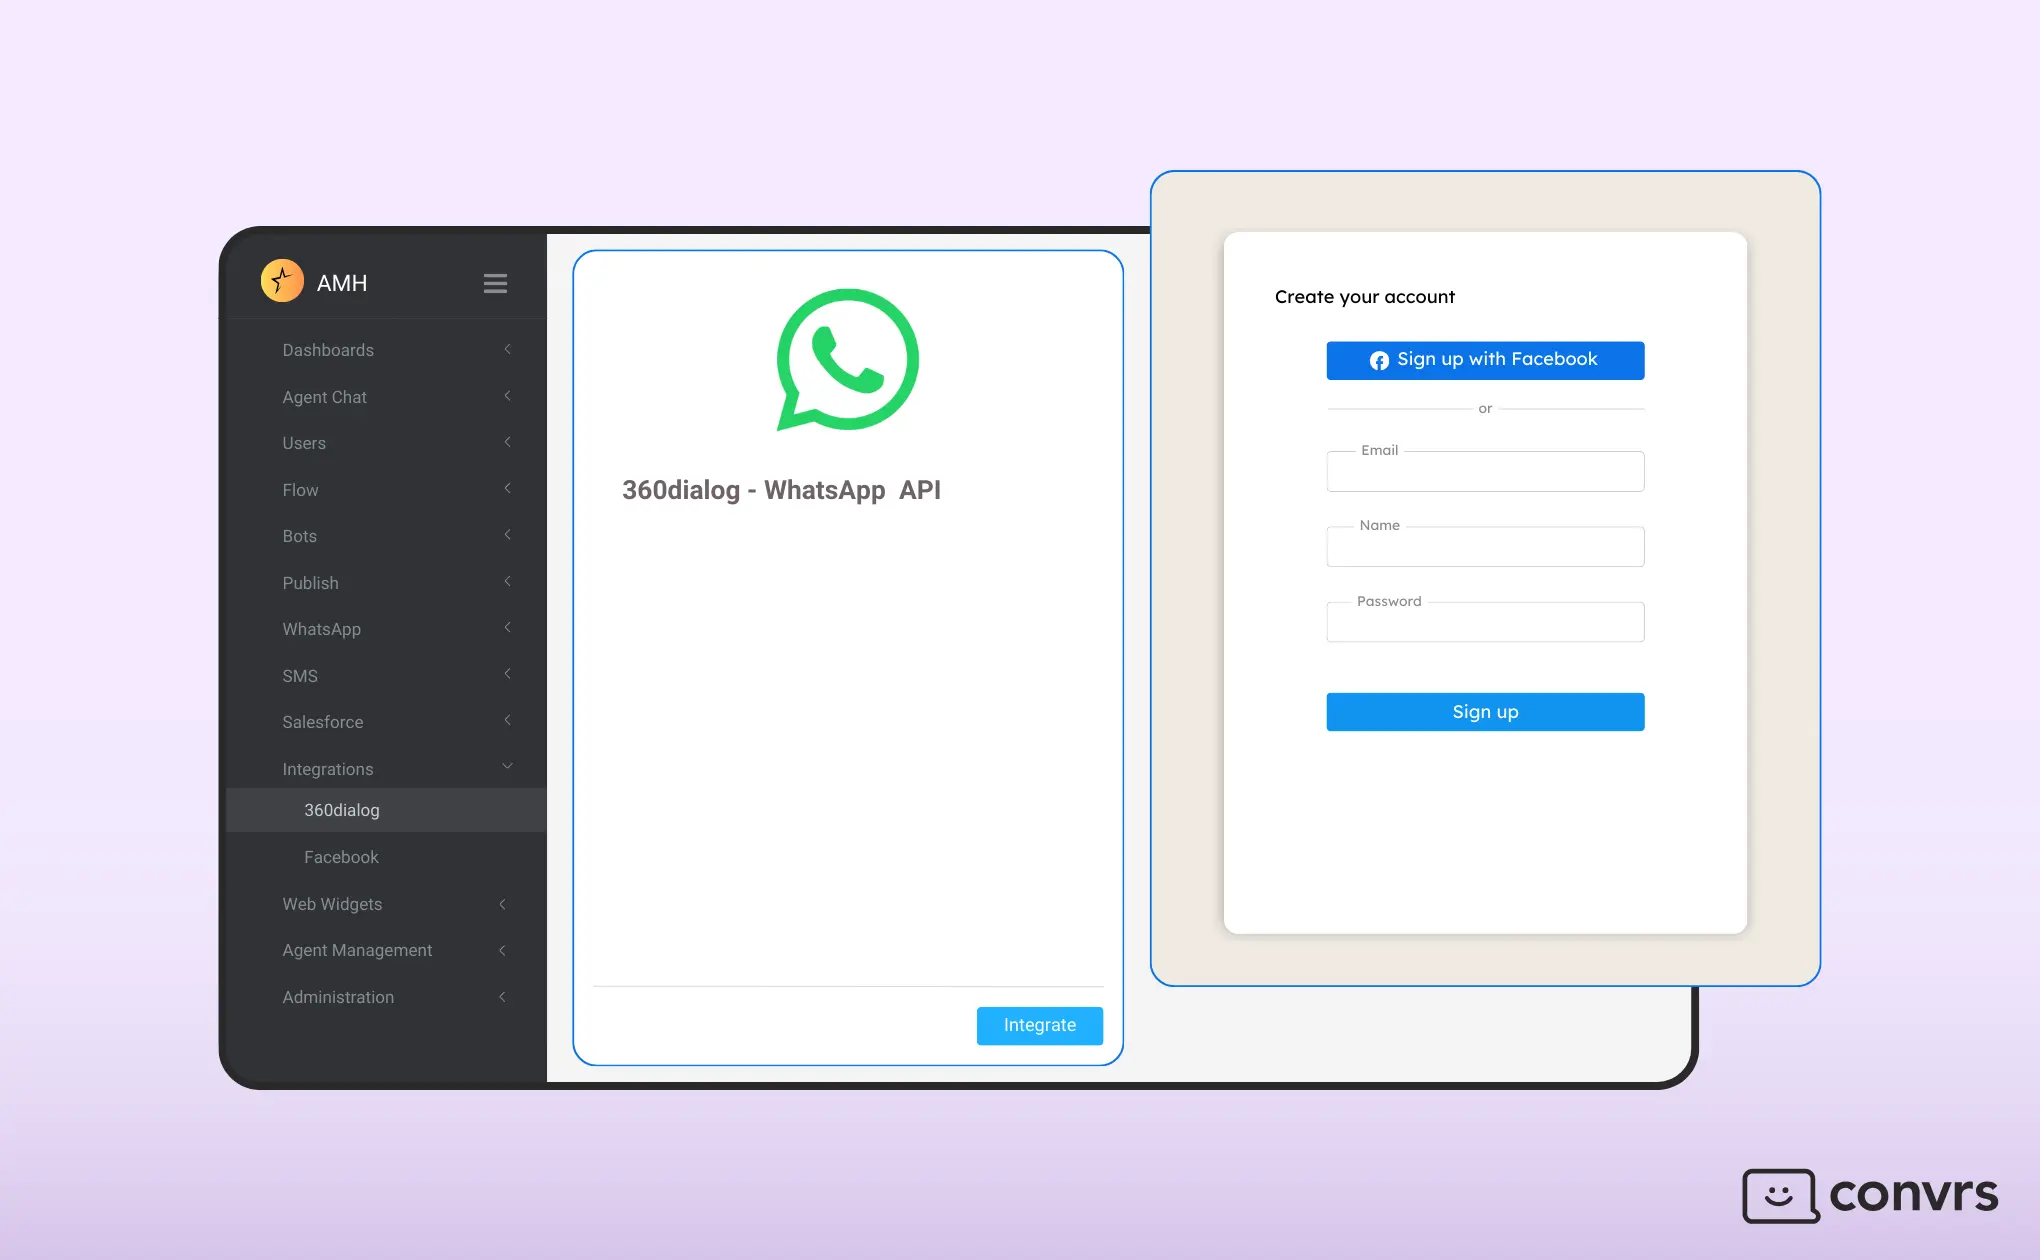Click the Integrate button

[1039, 1024]
